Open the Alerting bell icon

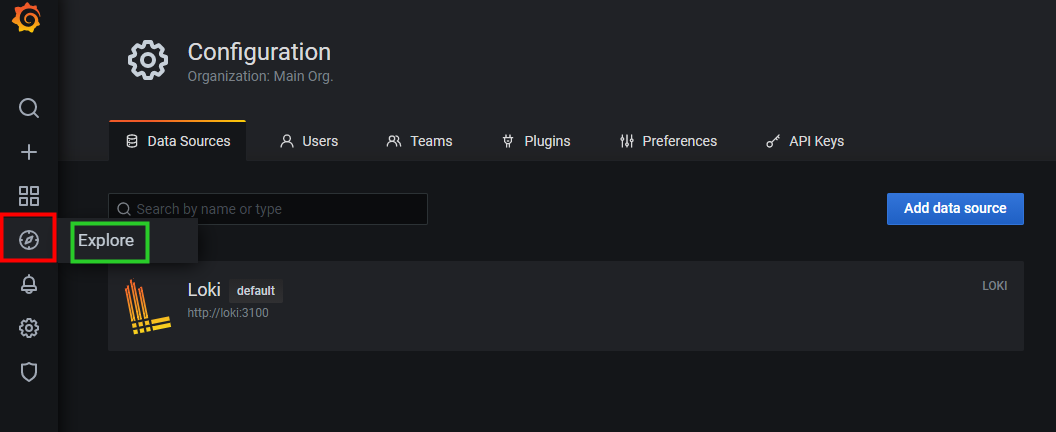coord(28,284)
